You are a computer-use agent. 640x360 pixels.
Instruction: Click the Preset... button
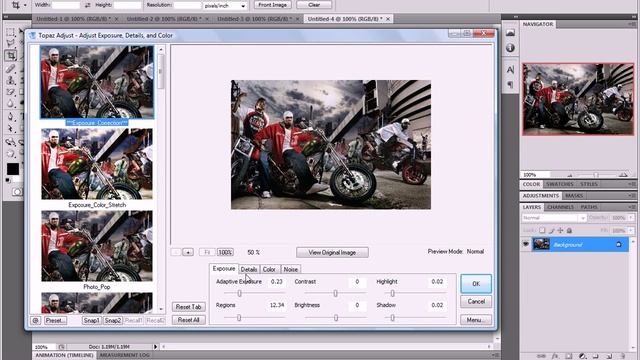[x=56, y=320]
